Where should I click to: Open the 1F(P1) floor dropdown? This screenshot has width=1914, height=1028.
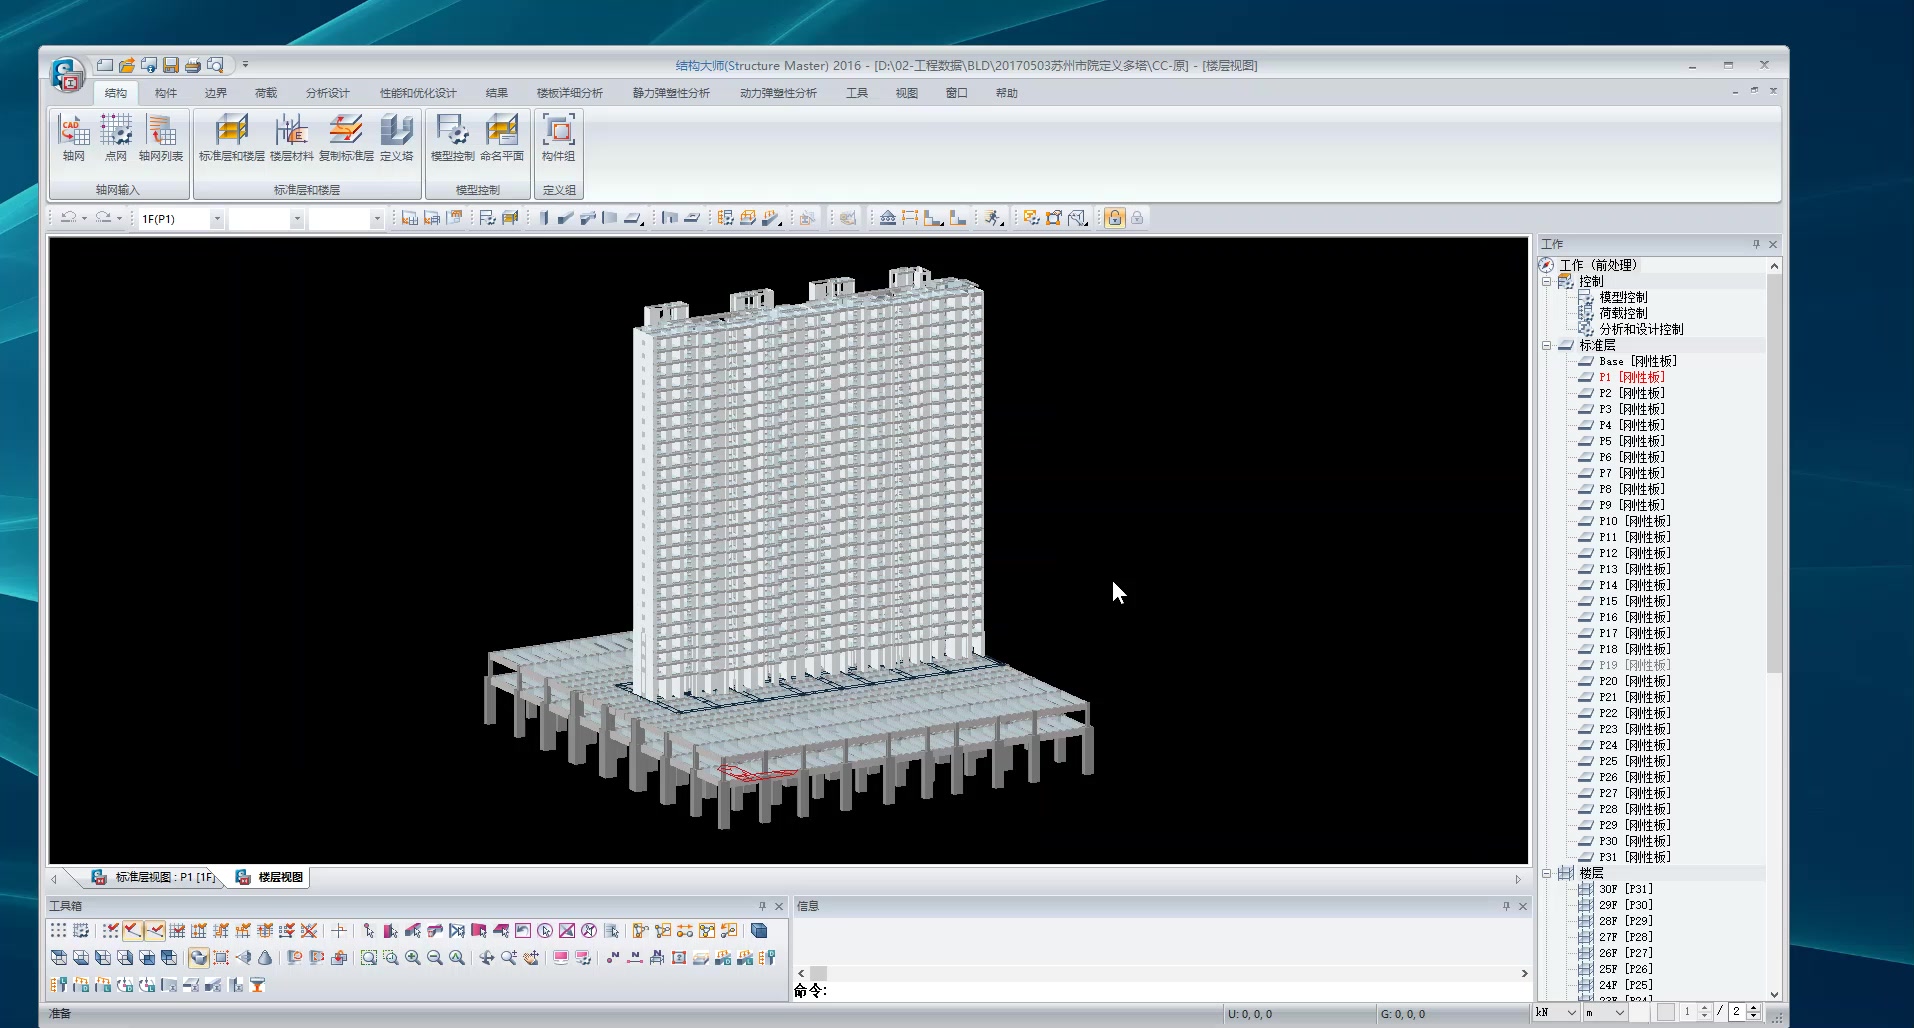tap(216, 219)
